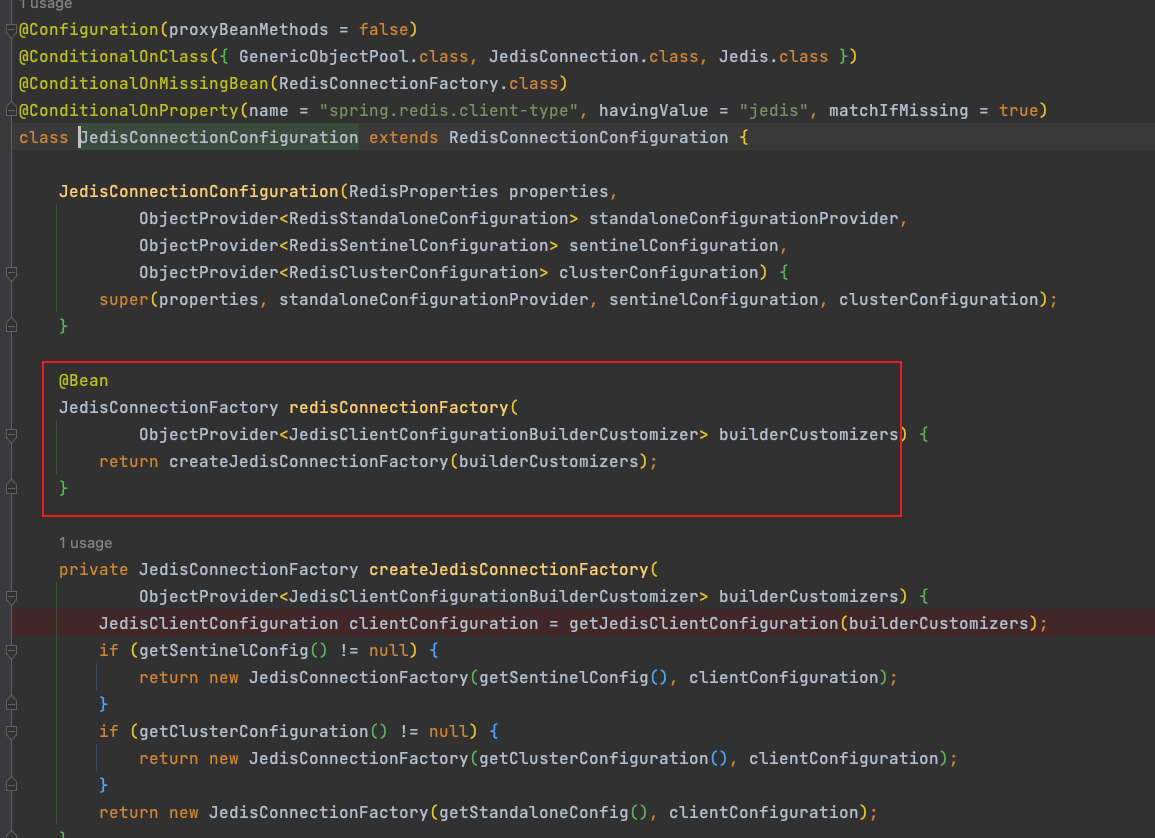Click getSentinelConfig inside return new statement
The image size is (1155, 838).
tap(564, 677)
